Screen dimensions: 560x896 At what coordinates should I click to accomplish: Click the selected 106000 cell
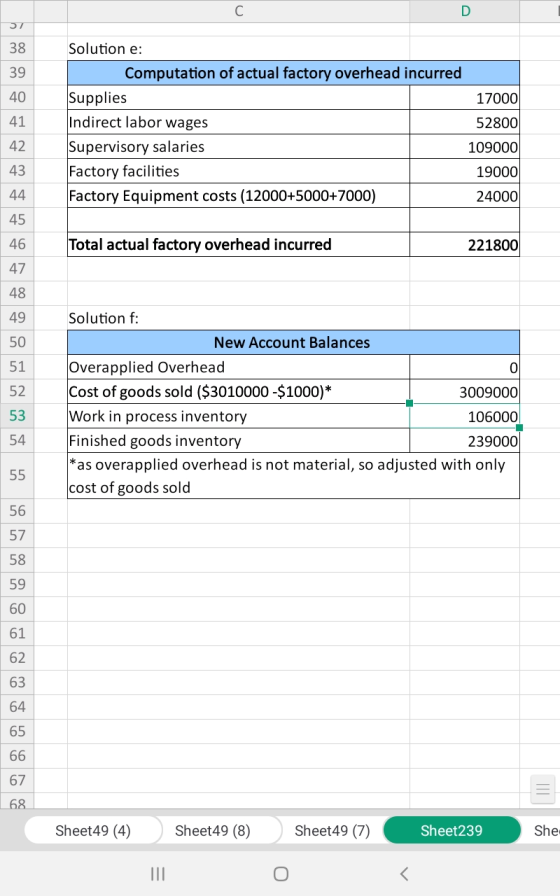pos(465,416)
